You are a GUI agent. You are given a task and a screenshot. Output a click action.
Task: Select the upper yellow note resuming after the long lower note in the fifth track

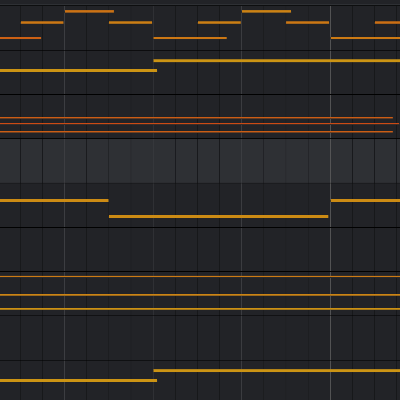pos(365,200)
